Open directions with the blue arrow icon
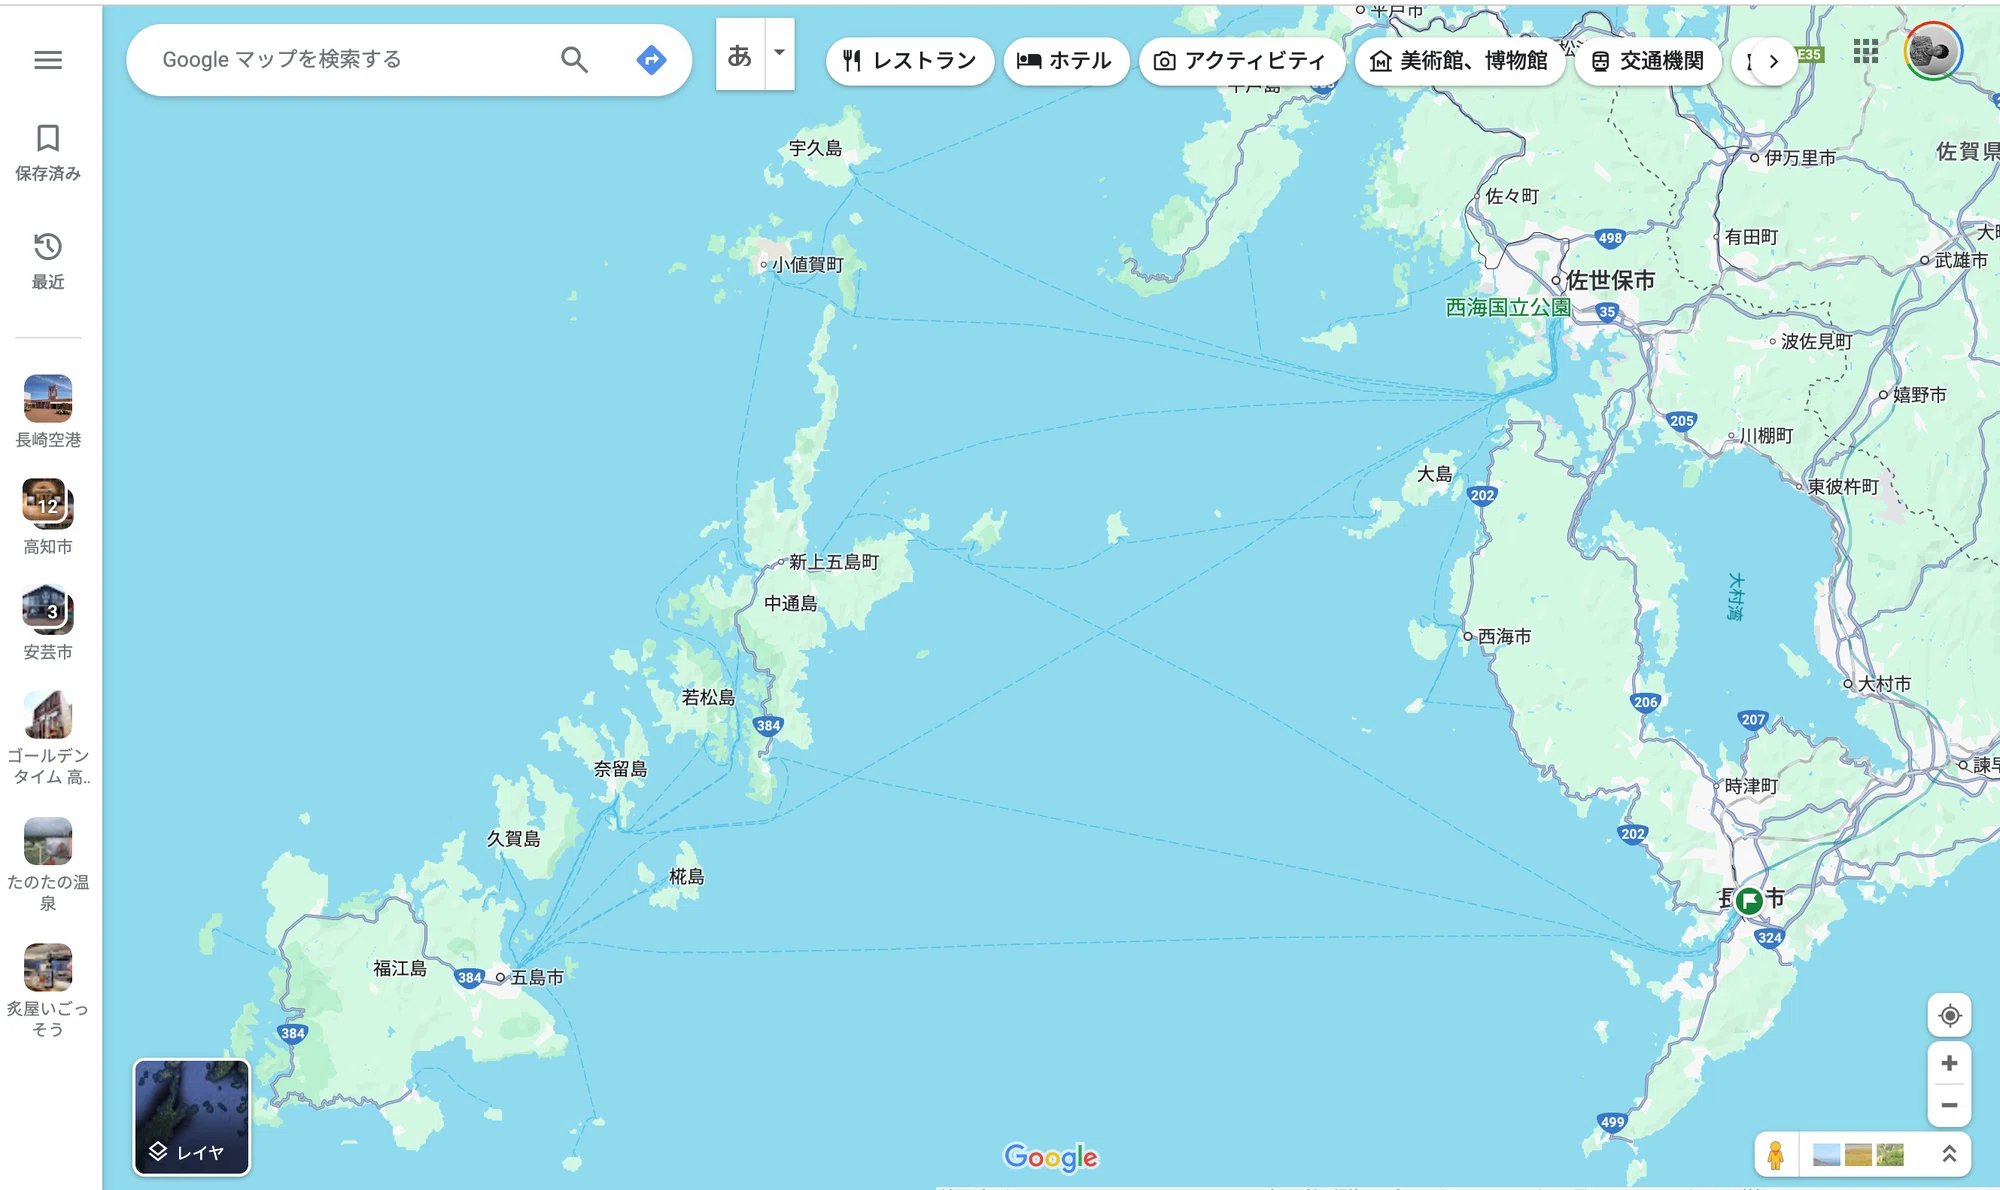Image resolution: width=2000 pixels, height=1190 pixels. [x=651, y=60]
